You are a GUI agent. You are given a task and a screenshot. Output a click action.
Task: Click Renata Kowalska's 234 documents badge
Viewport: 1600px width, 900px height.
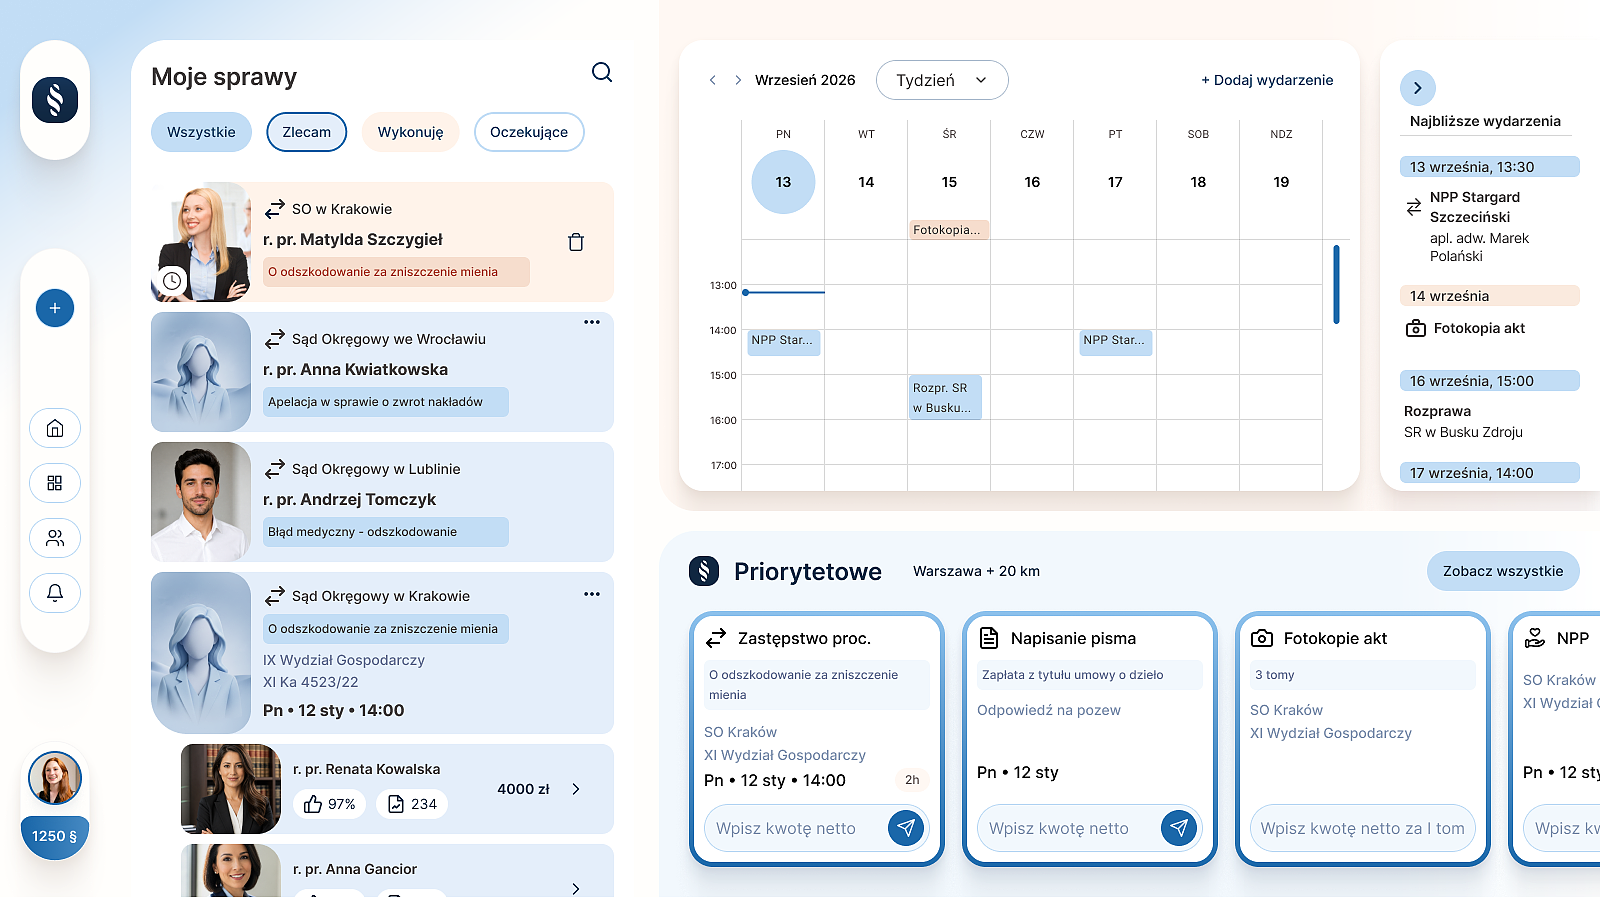(x=412, y=804)
